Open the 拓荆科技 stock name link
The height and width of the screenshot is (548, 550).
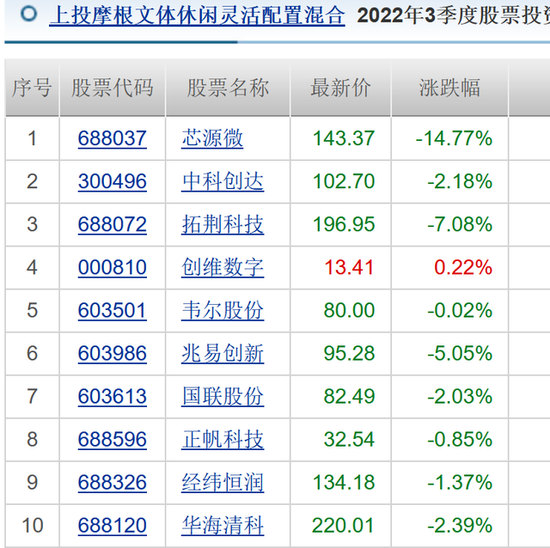(222, 224)
